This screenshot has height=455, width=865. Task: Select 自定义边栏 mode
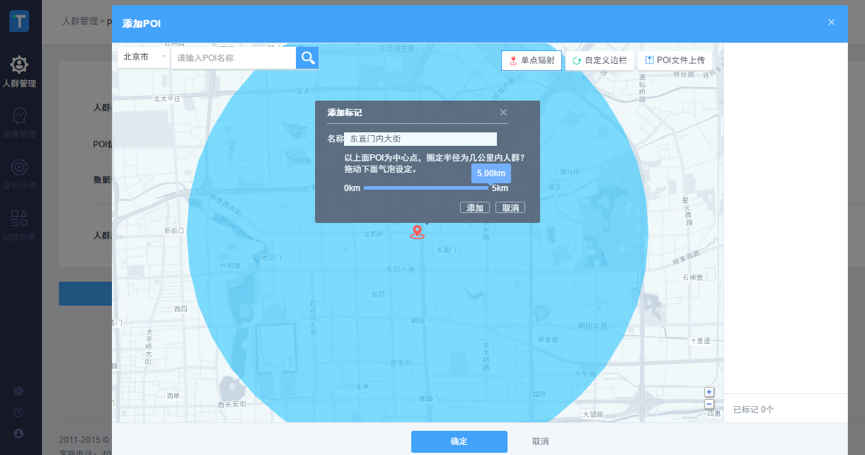pyautogui.click(x=599, y=61)
